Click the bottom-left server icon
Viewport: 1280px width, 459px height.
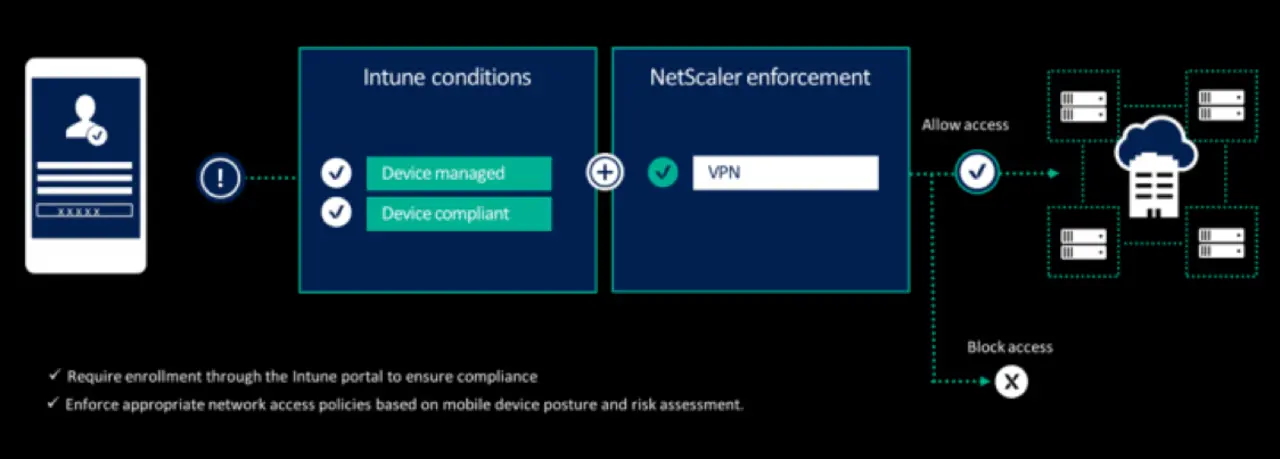(x=1083, y=241)
